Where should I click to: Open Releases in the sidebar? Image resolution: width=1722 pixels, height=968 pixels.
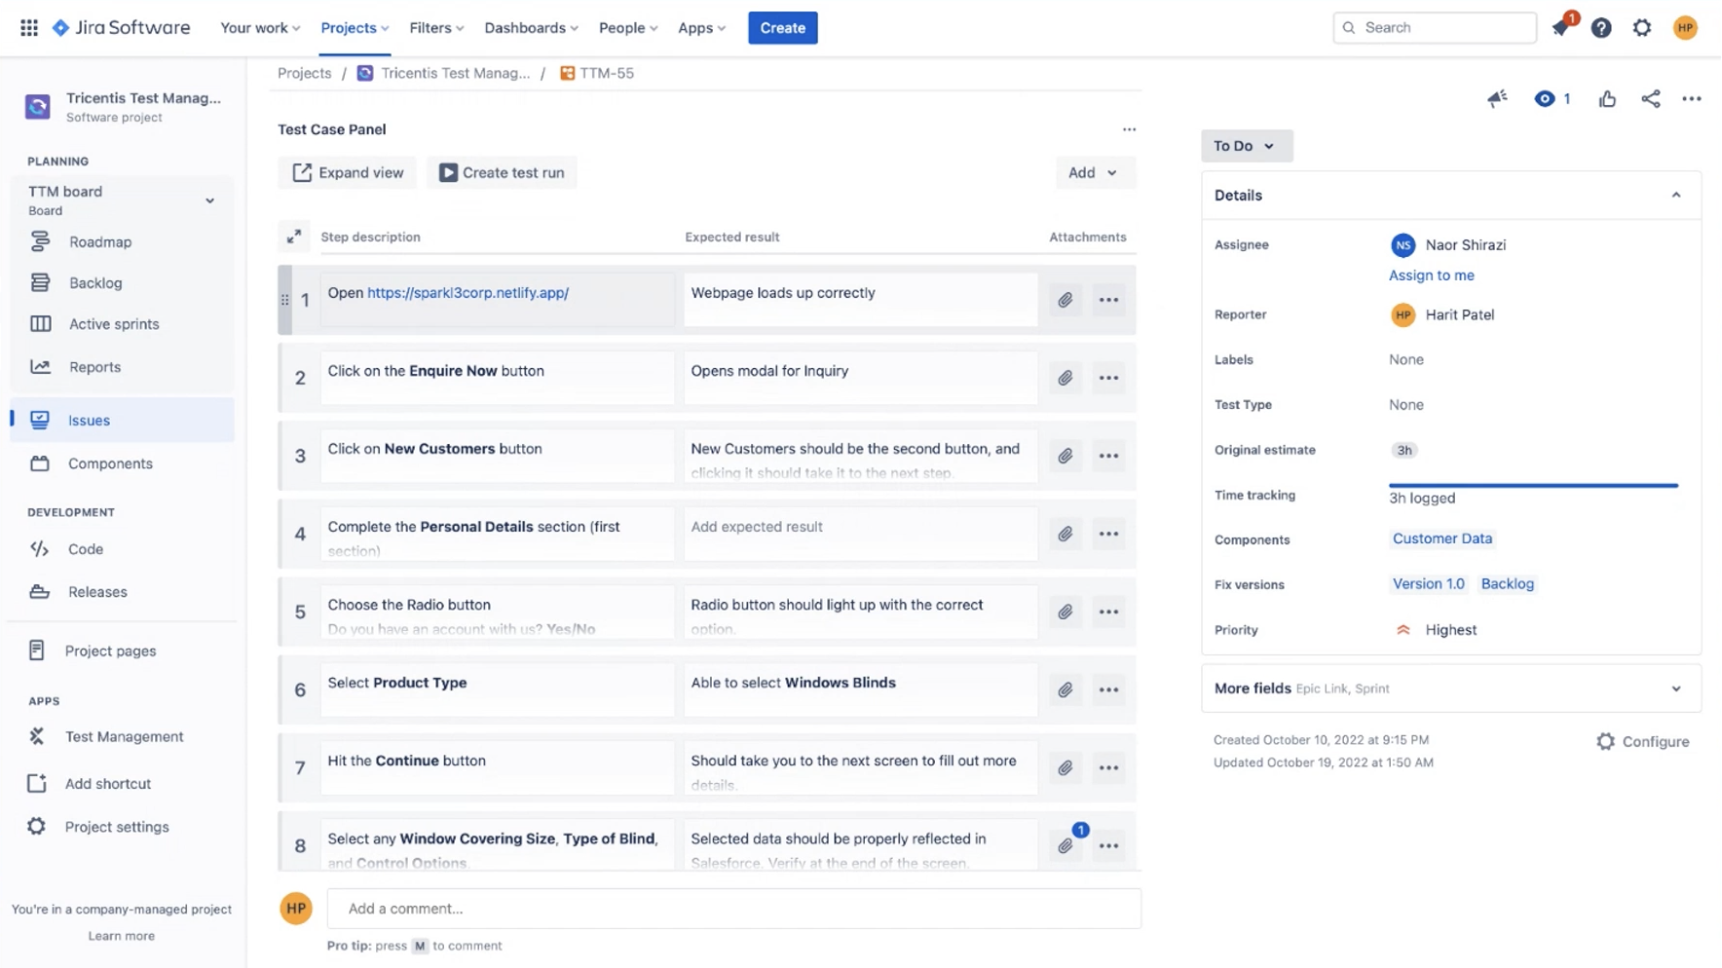coord(97,592)
